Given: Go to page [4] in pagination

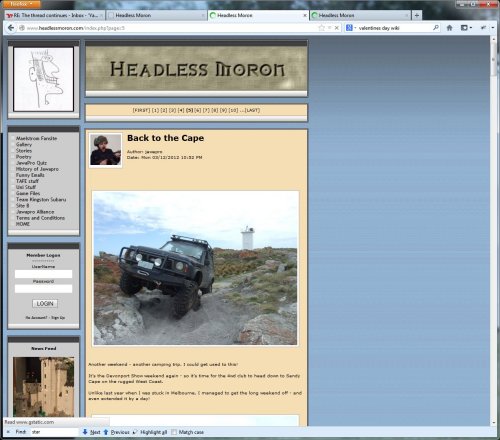Looking at the screenshot, I should 181,110.
